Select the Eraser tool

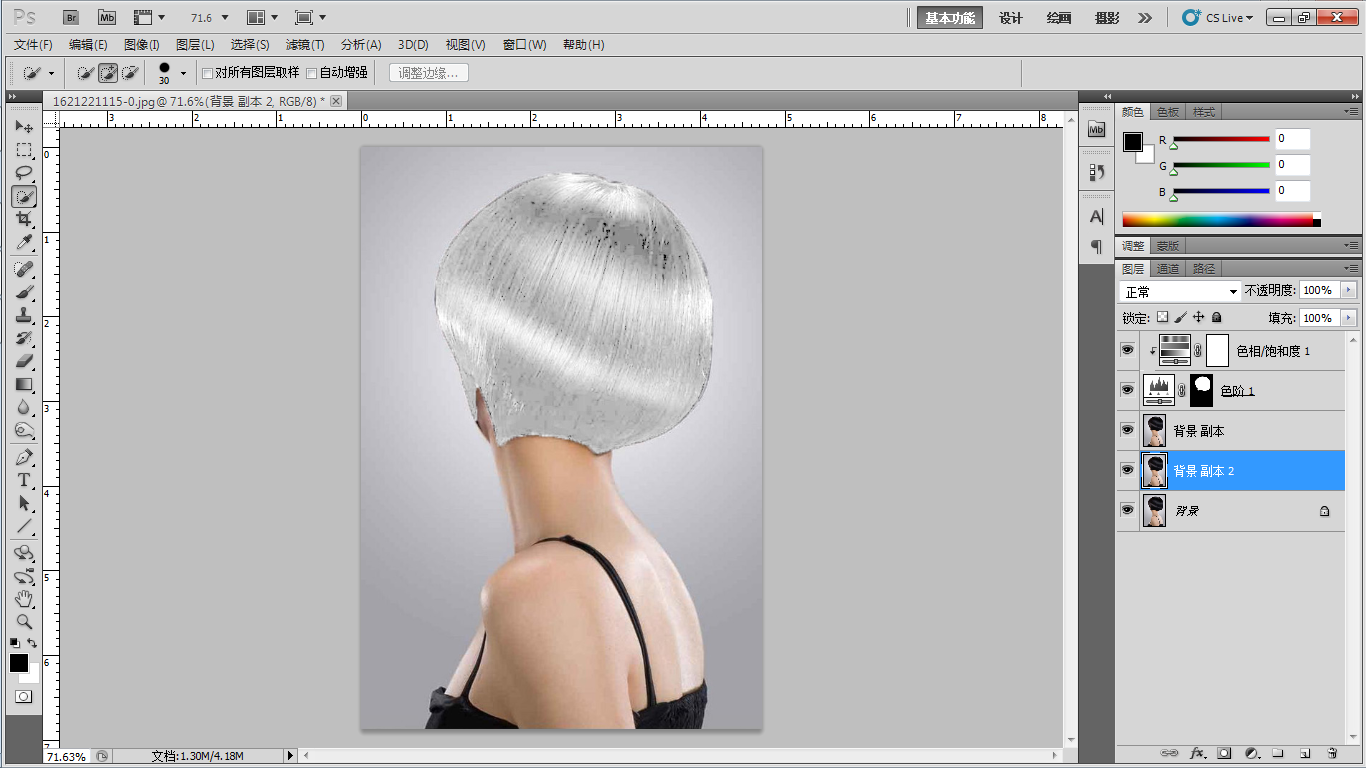(24, 361)
